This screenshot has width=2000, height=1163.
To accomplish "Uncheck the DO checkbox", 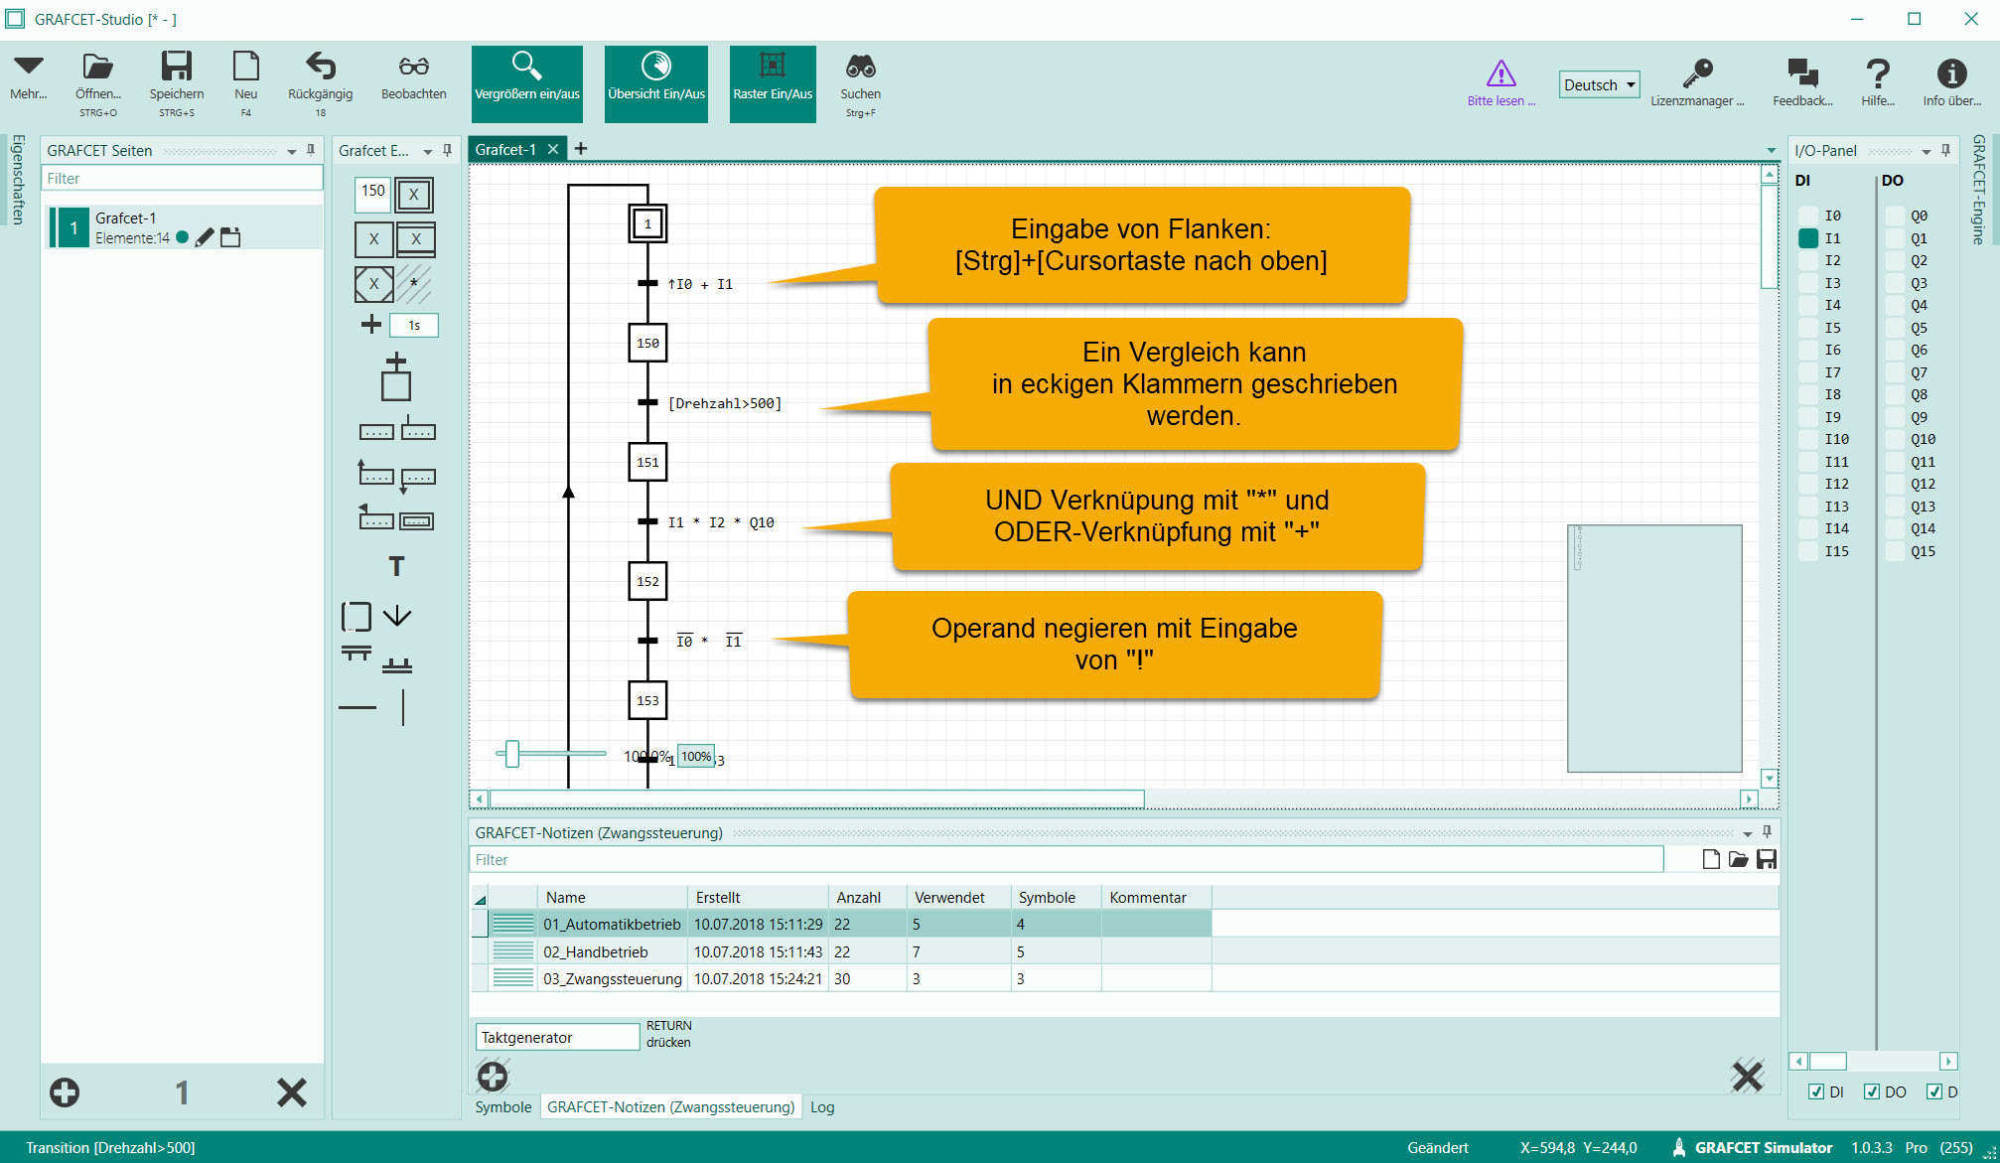I will [x=1871, y=1091].
